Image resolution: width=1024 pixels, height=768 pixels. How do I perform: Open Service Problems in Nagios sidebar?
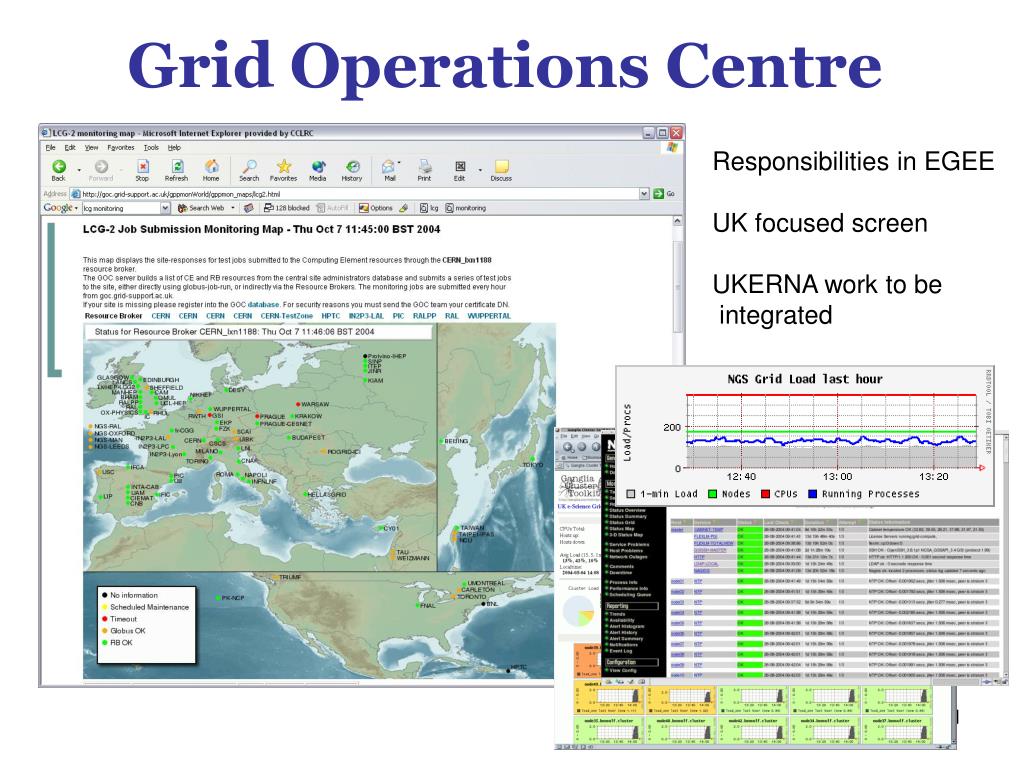[x=629, y=544]
